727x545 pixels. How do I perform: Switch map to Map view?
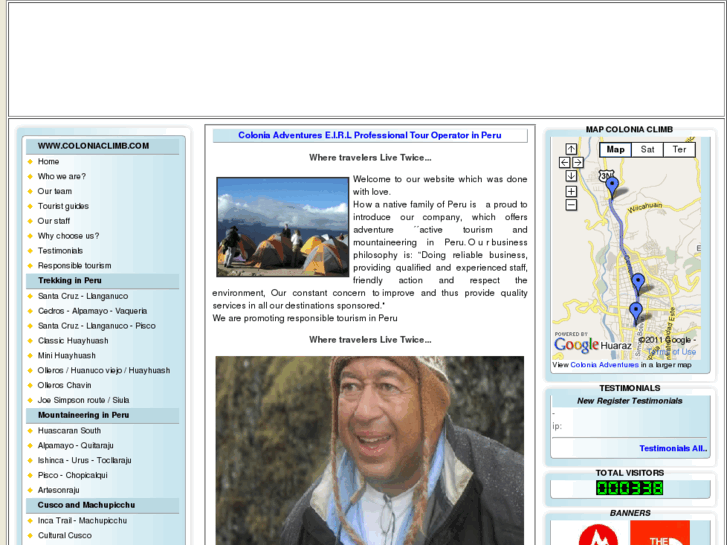[x=615, y=149]
